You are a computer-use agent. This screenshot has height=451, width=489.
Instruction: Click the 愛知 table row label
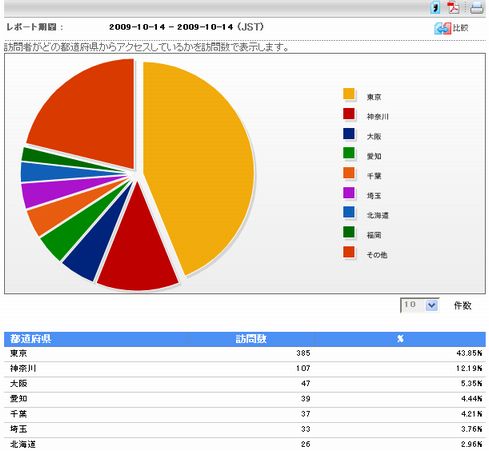click(x=18, y=399)
